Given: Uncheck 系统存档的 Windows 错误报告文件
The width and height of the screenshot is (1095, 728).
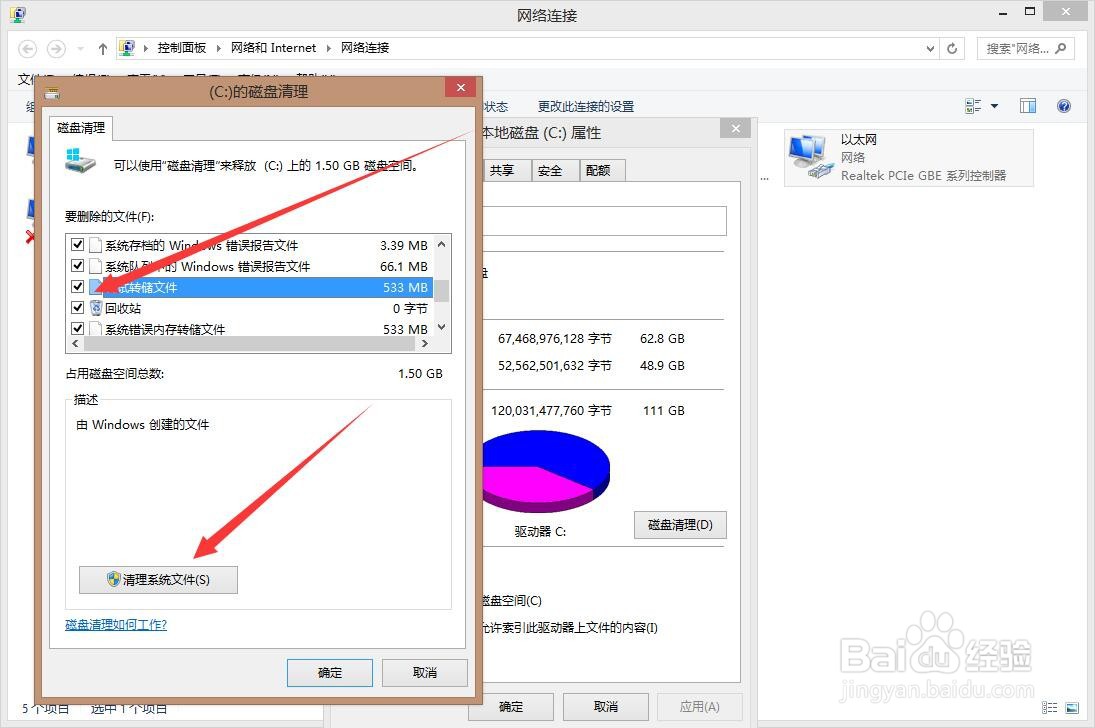Looking at the screenshot, I should click(x=77, y=244).
